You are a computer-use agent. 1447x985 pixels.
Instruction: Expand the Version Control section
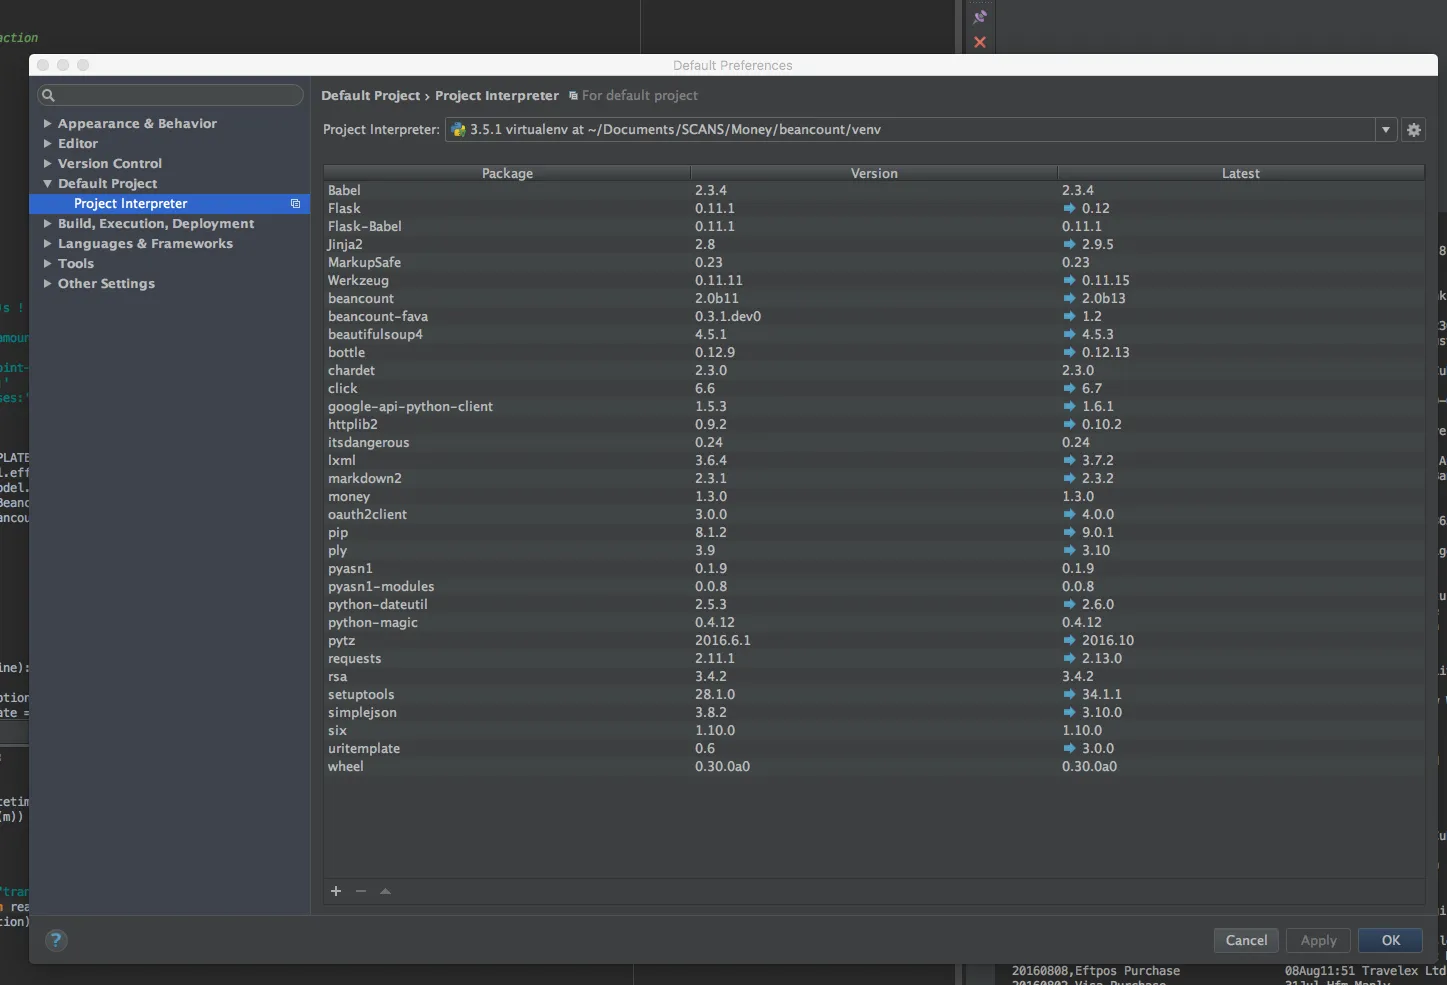tap(47, 163)
